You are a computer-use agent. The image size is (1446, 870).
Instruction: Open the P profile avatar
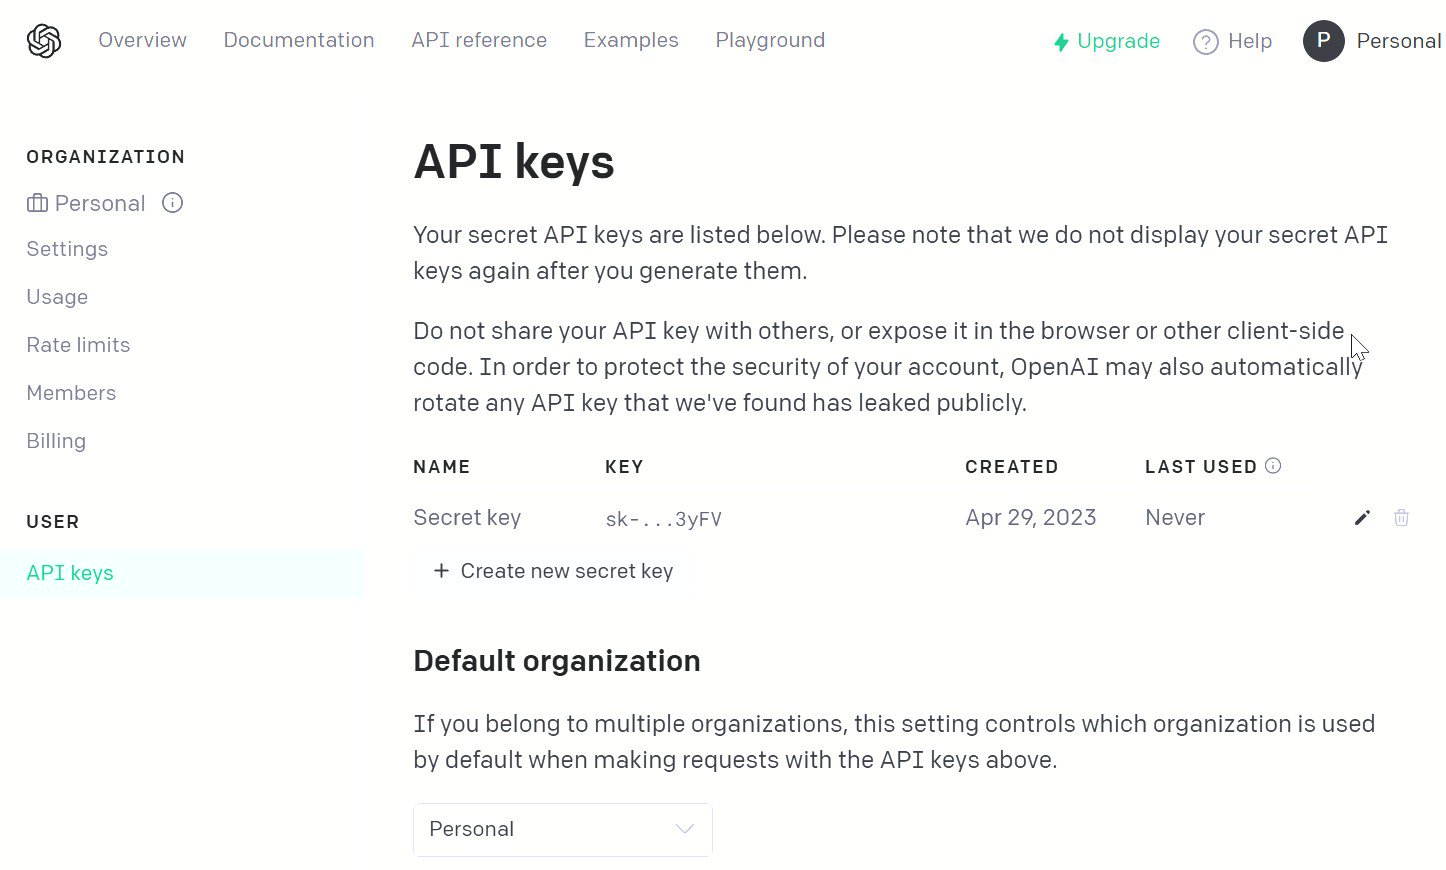tap(1323, 41)
